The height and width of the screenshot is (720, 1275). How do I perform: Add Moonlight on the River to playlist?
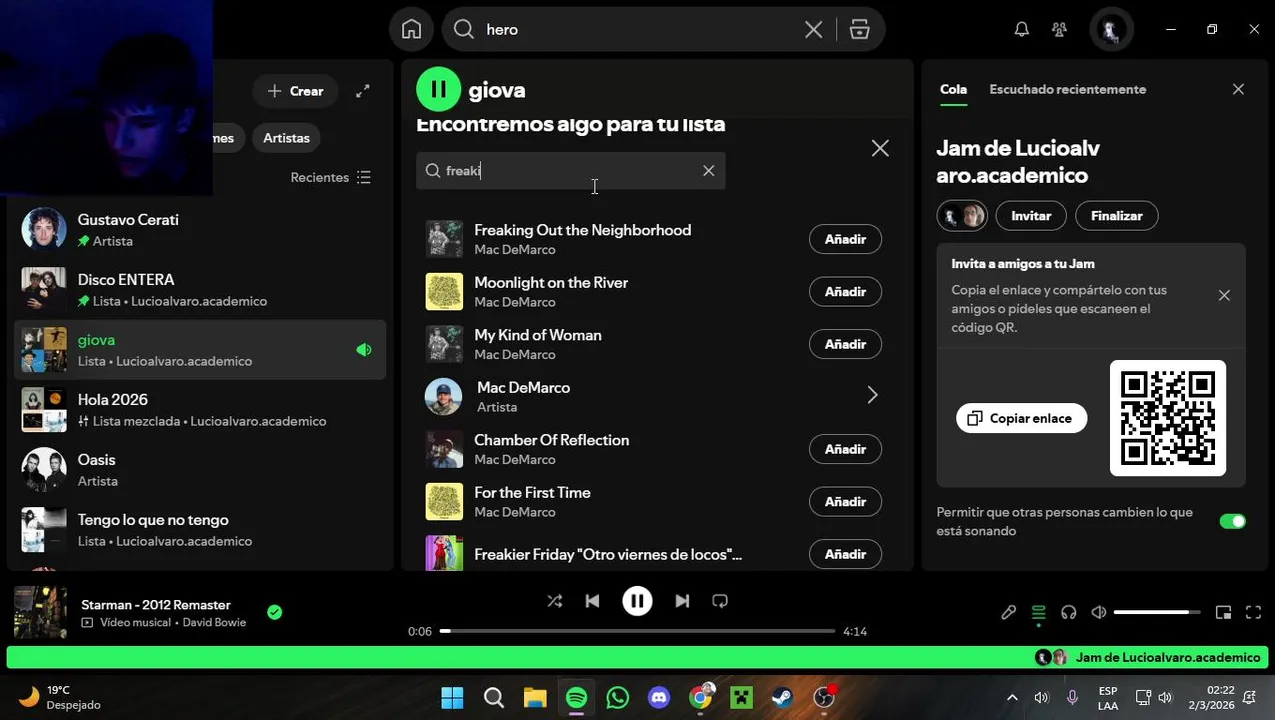coord(845,292)
